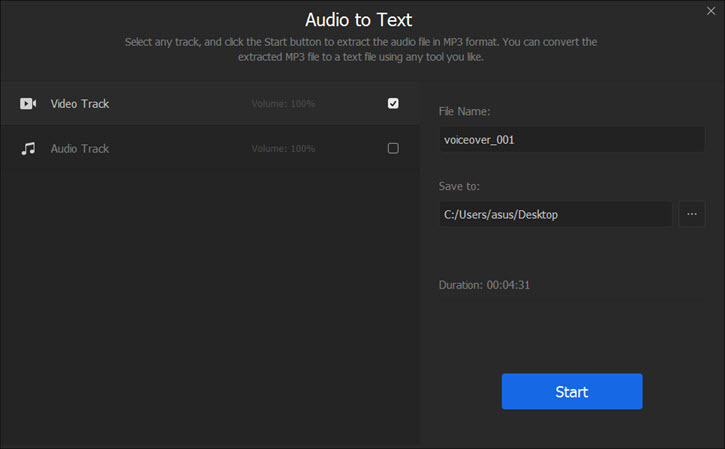Click Volume: 100% on the Audio Track row
Screen dimensions: 725x449
point(283,149)
